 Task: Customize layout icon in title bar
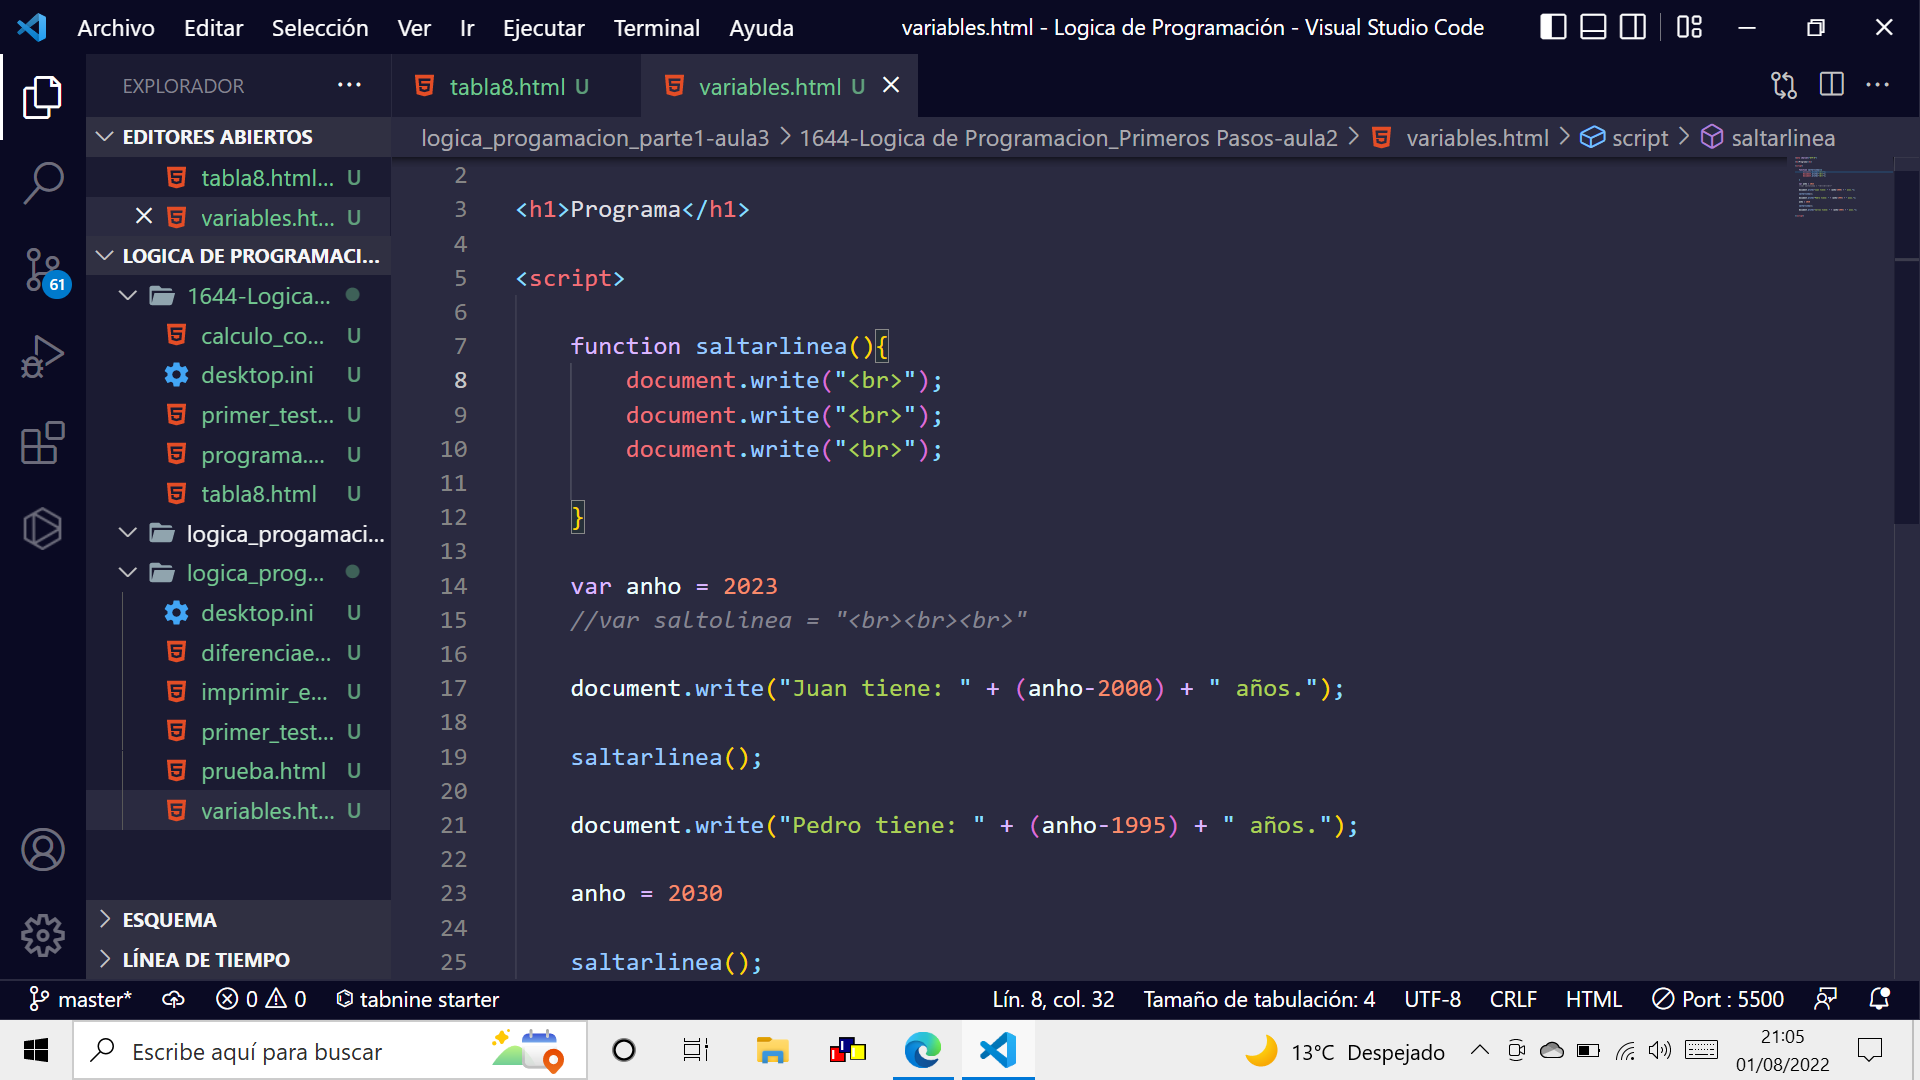click(x=1689, y=27)
